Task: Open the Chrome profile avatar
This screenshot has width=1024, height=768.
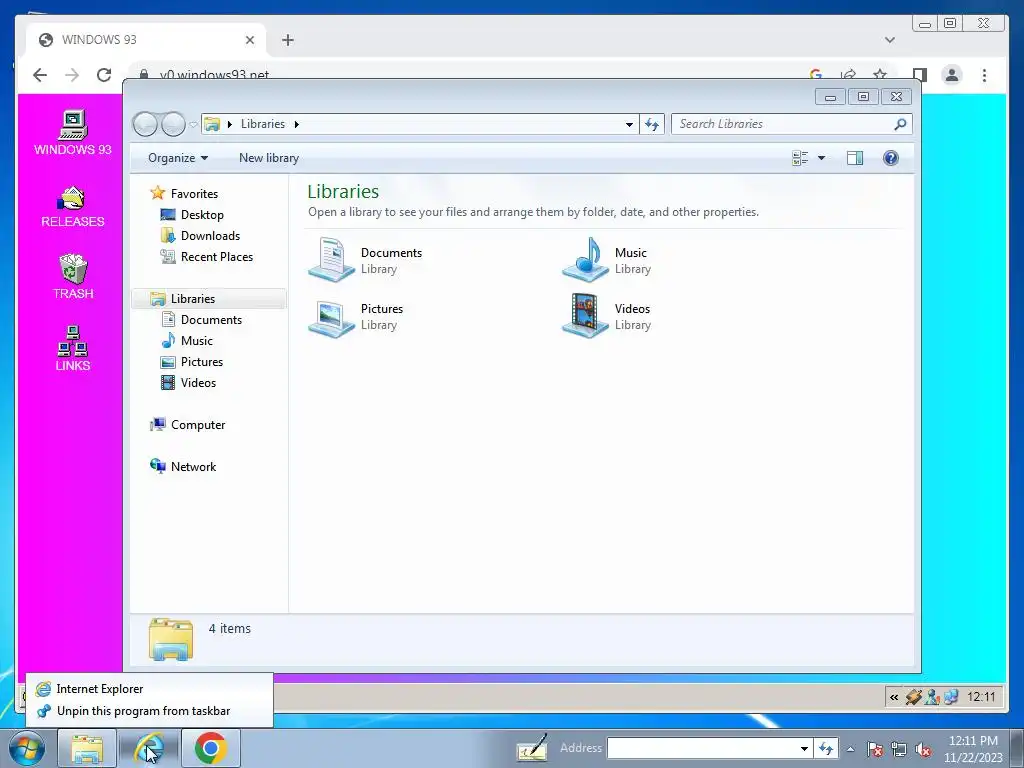Action: (x=952, y=75)
